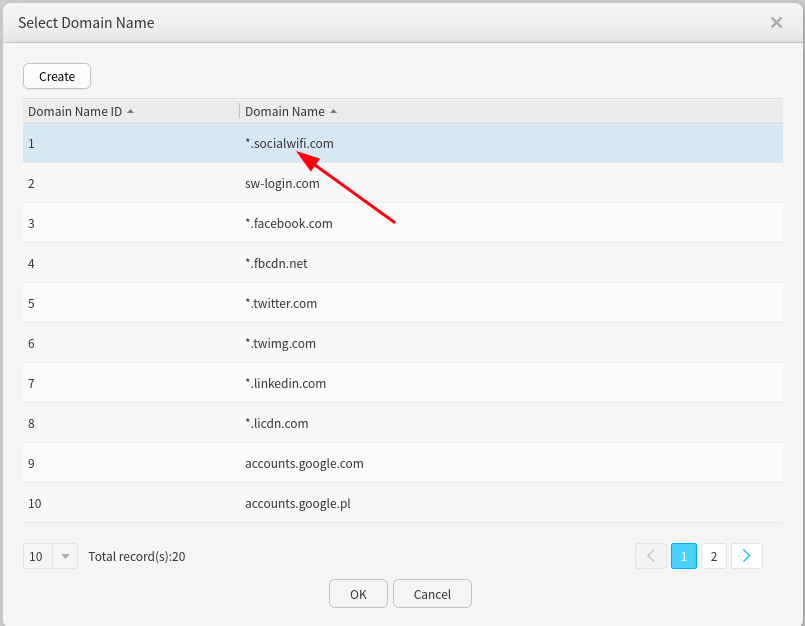Highlight the *.twimg.com domain entry

tap(280, 343)
